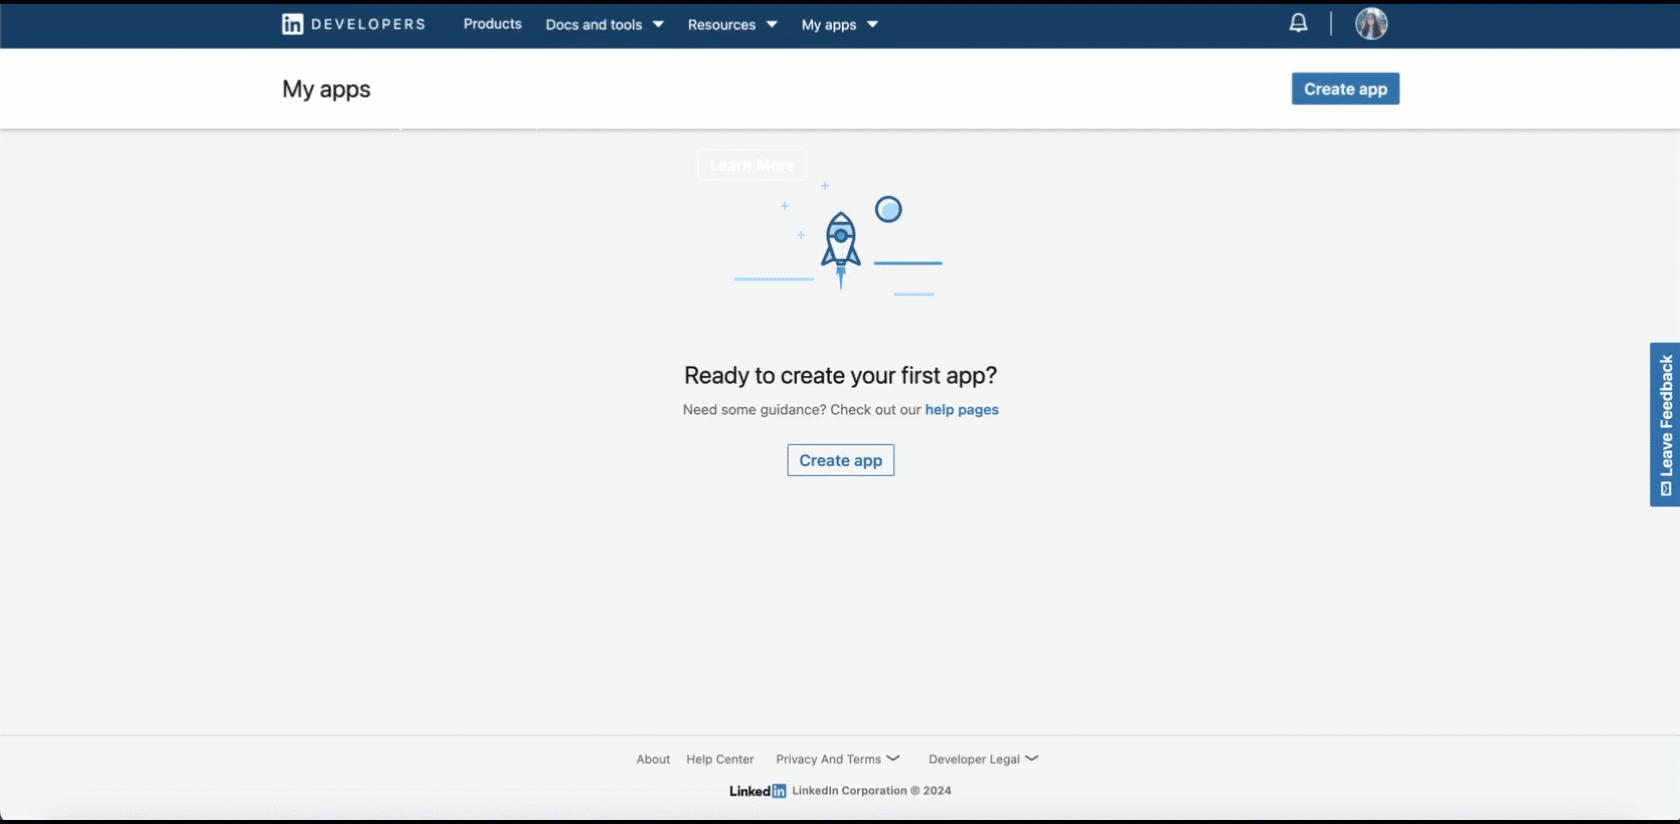Open the Products menu item
The width and height of the screenshot is (1680, 824).
[492, 24]
